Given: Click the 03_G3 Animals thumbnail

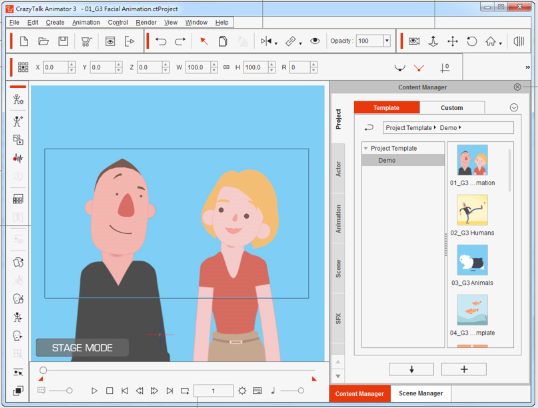Looking at the screenshot, I should tap(472, 260).
